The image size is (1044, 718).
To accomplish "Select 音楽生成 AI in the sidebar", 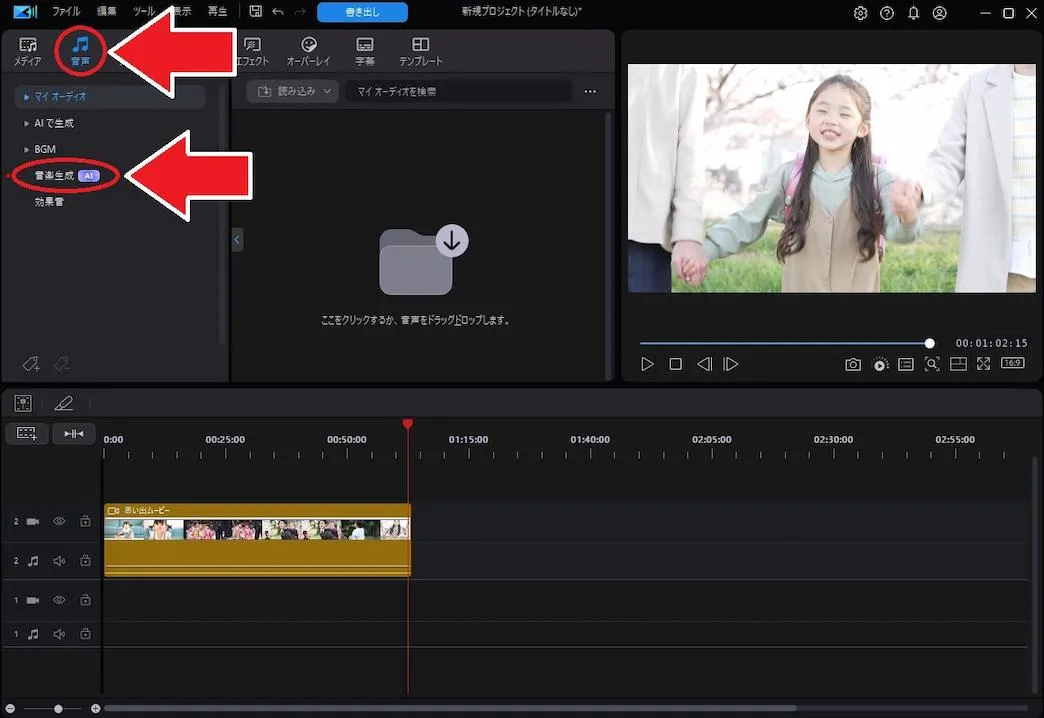I will tap(55, 175).
